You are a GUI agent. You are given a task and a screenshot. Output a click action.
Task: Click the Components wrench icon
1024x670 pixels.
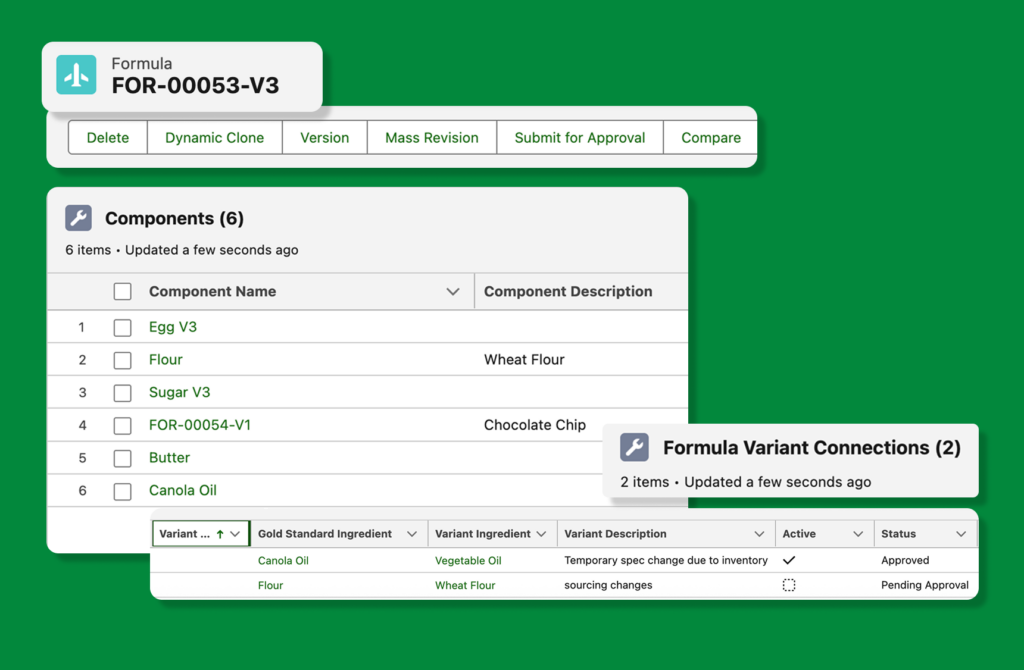click(x=78, y=218)
